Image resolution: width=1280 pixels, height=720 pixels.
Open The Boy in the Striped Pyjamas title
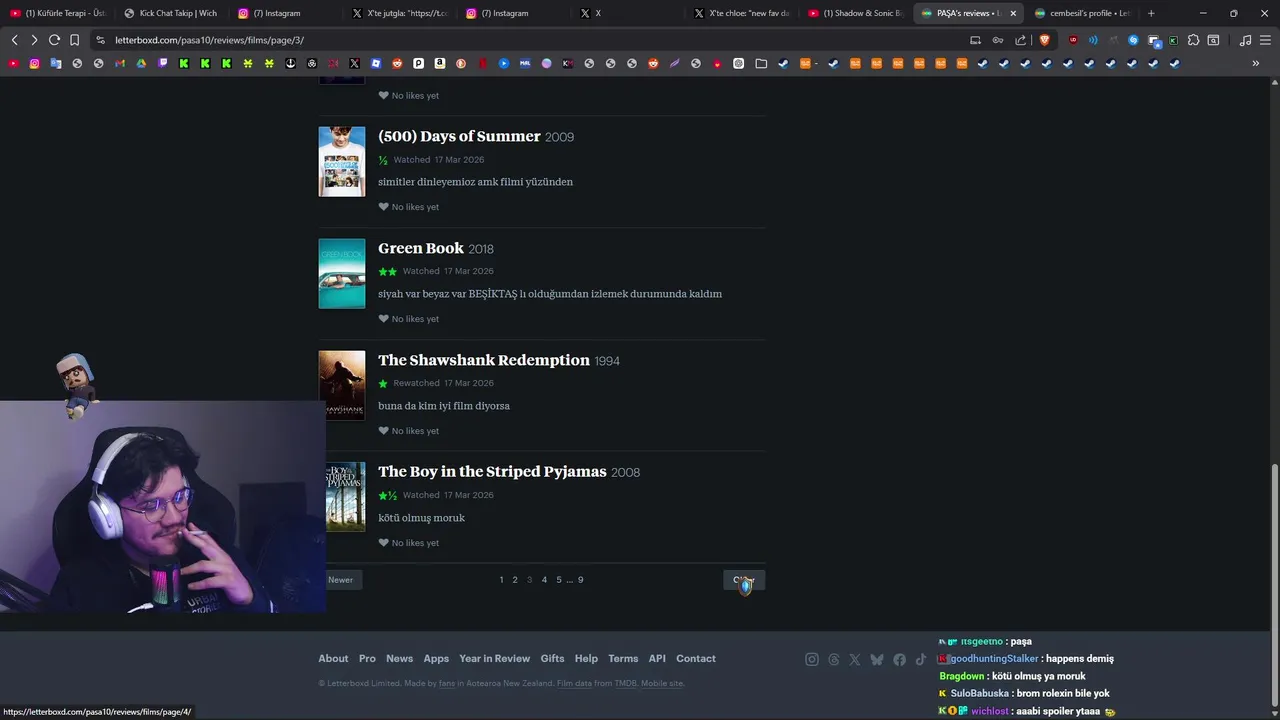492,471
